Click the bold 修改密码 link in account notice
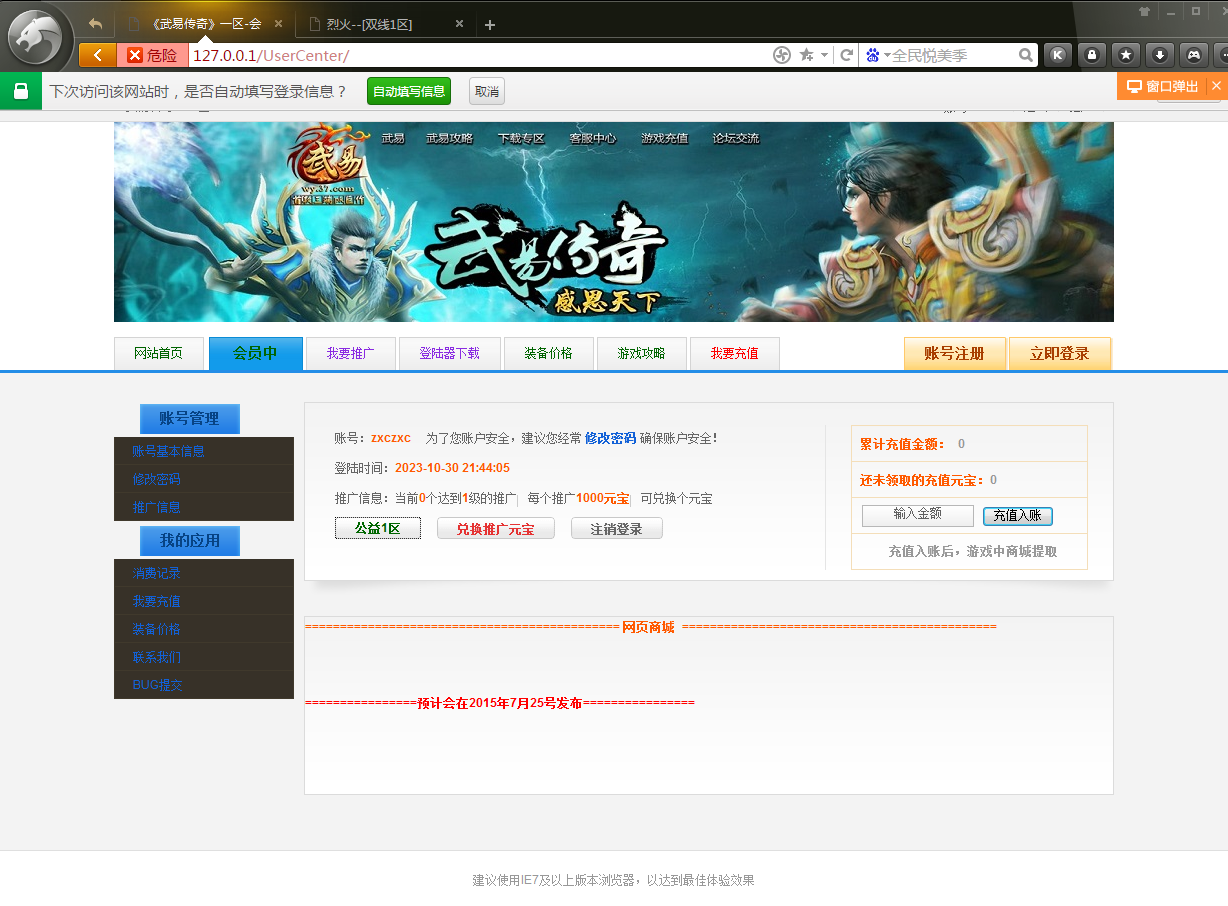The image size is (1228, 906). [x=610, y=438]
